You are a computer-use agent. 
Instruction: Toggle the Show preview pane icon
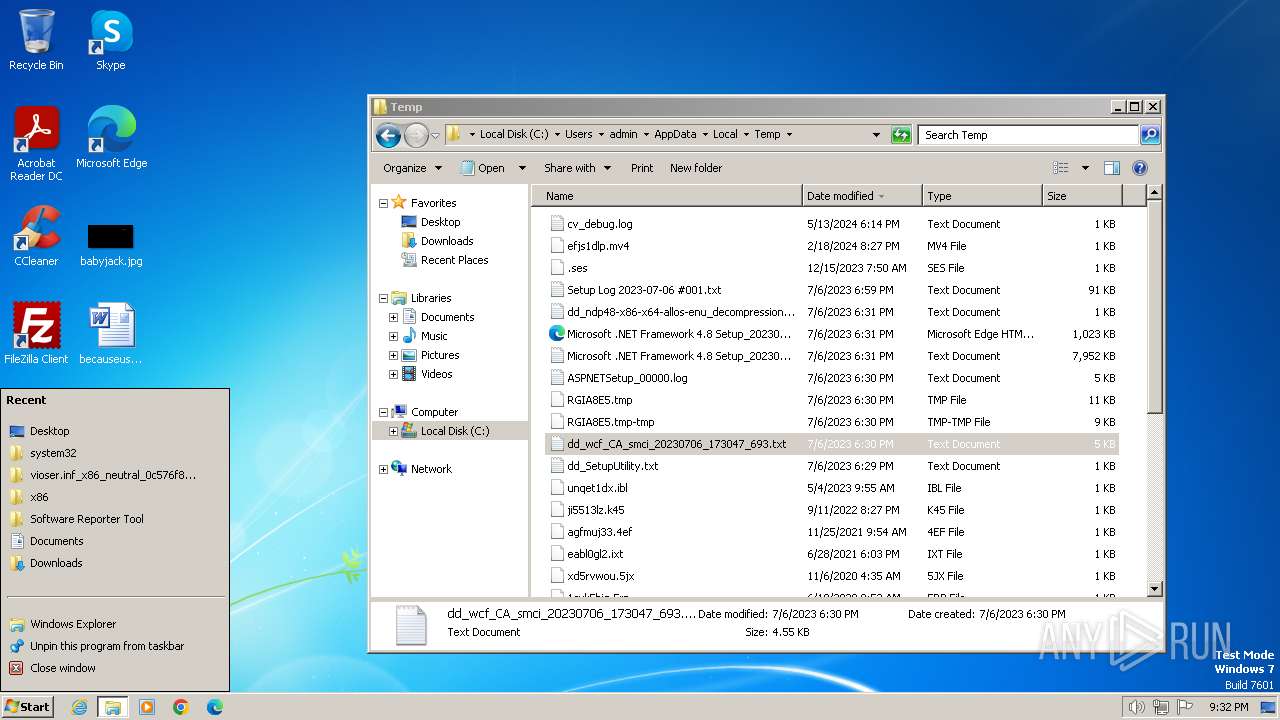(1112, 168)
